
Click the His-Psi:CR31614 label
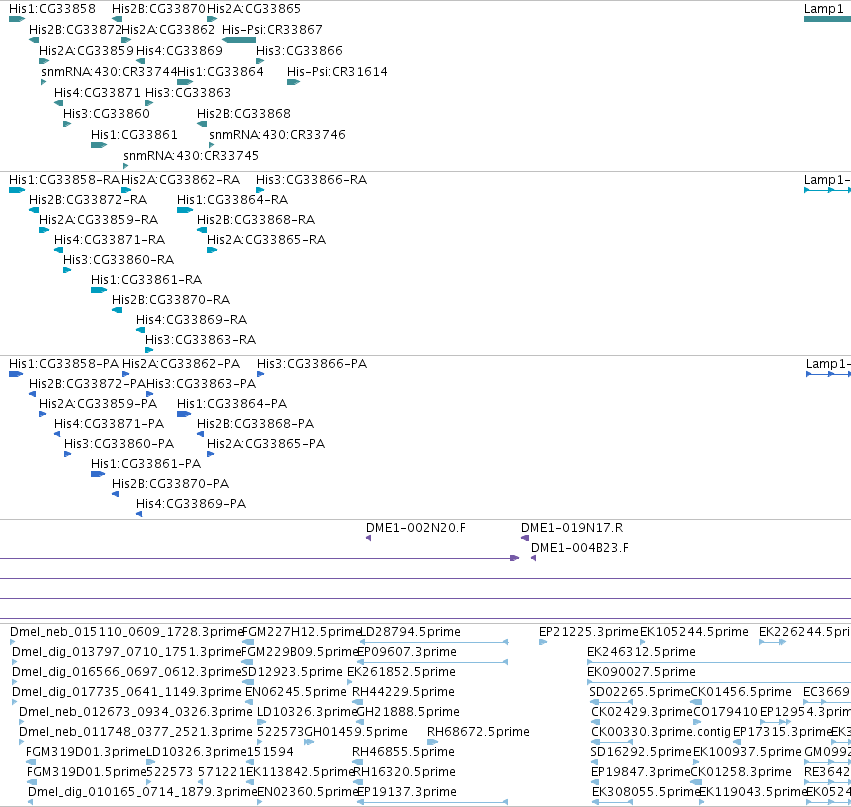(x=337, y=72)
